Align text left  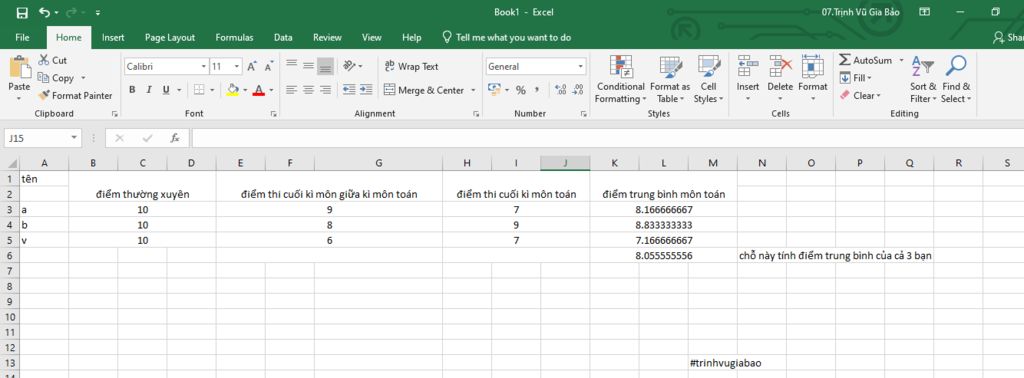coord(291,89)
